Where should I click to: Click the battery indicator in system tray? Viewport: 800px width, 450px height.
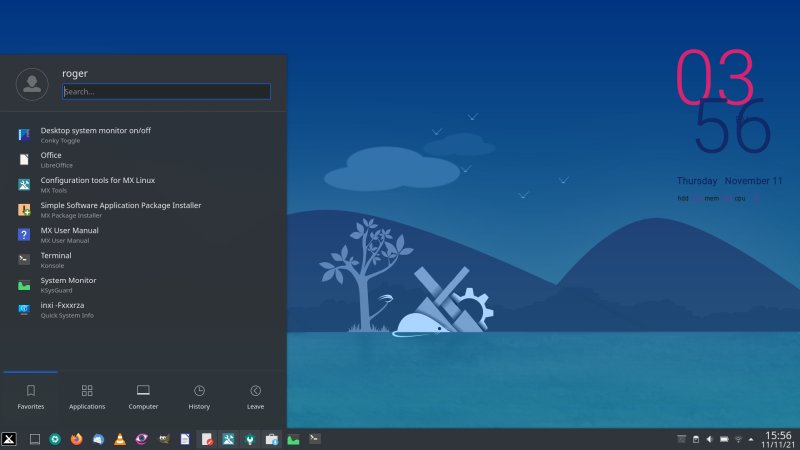[723, 439]
